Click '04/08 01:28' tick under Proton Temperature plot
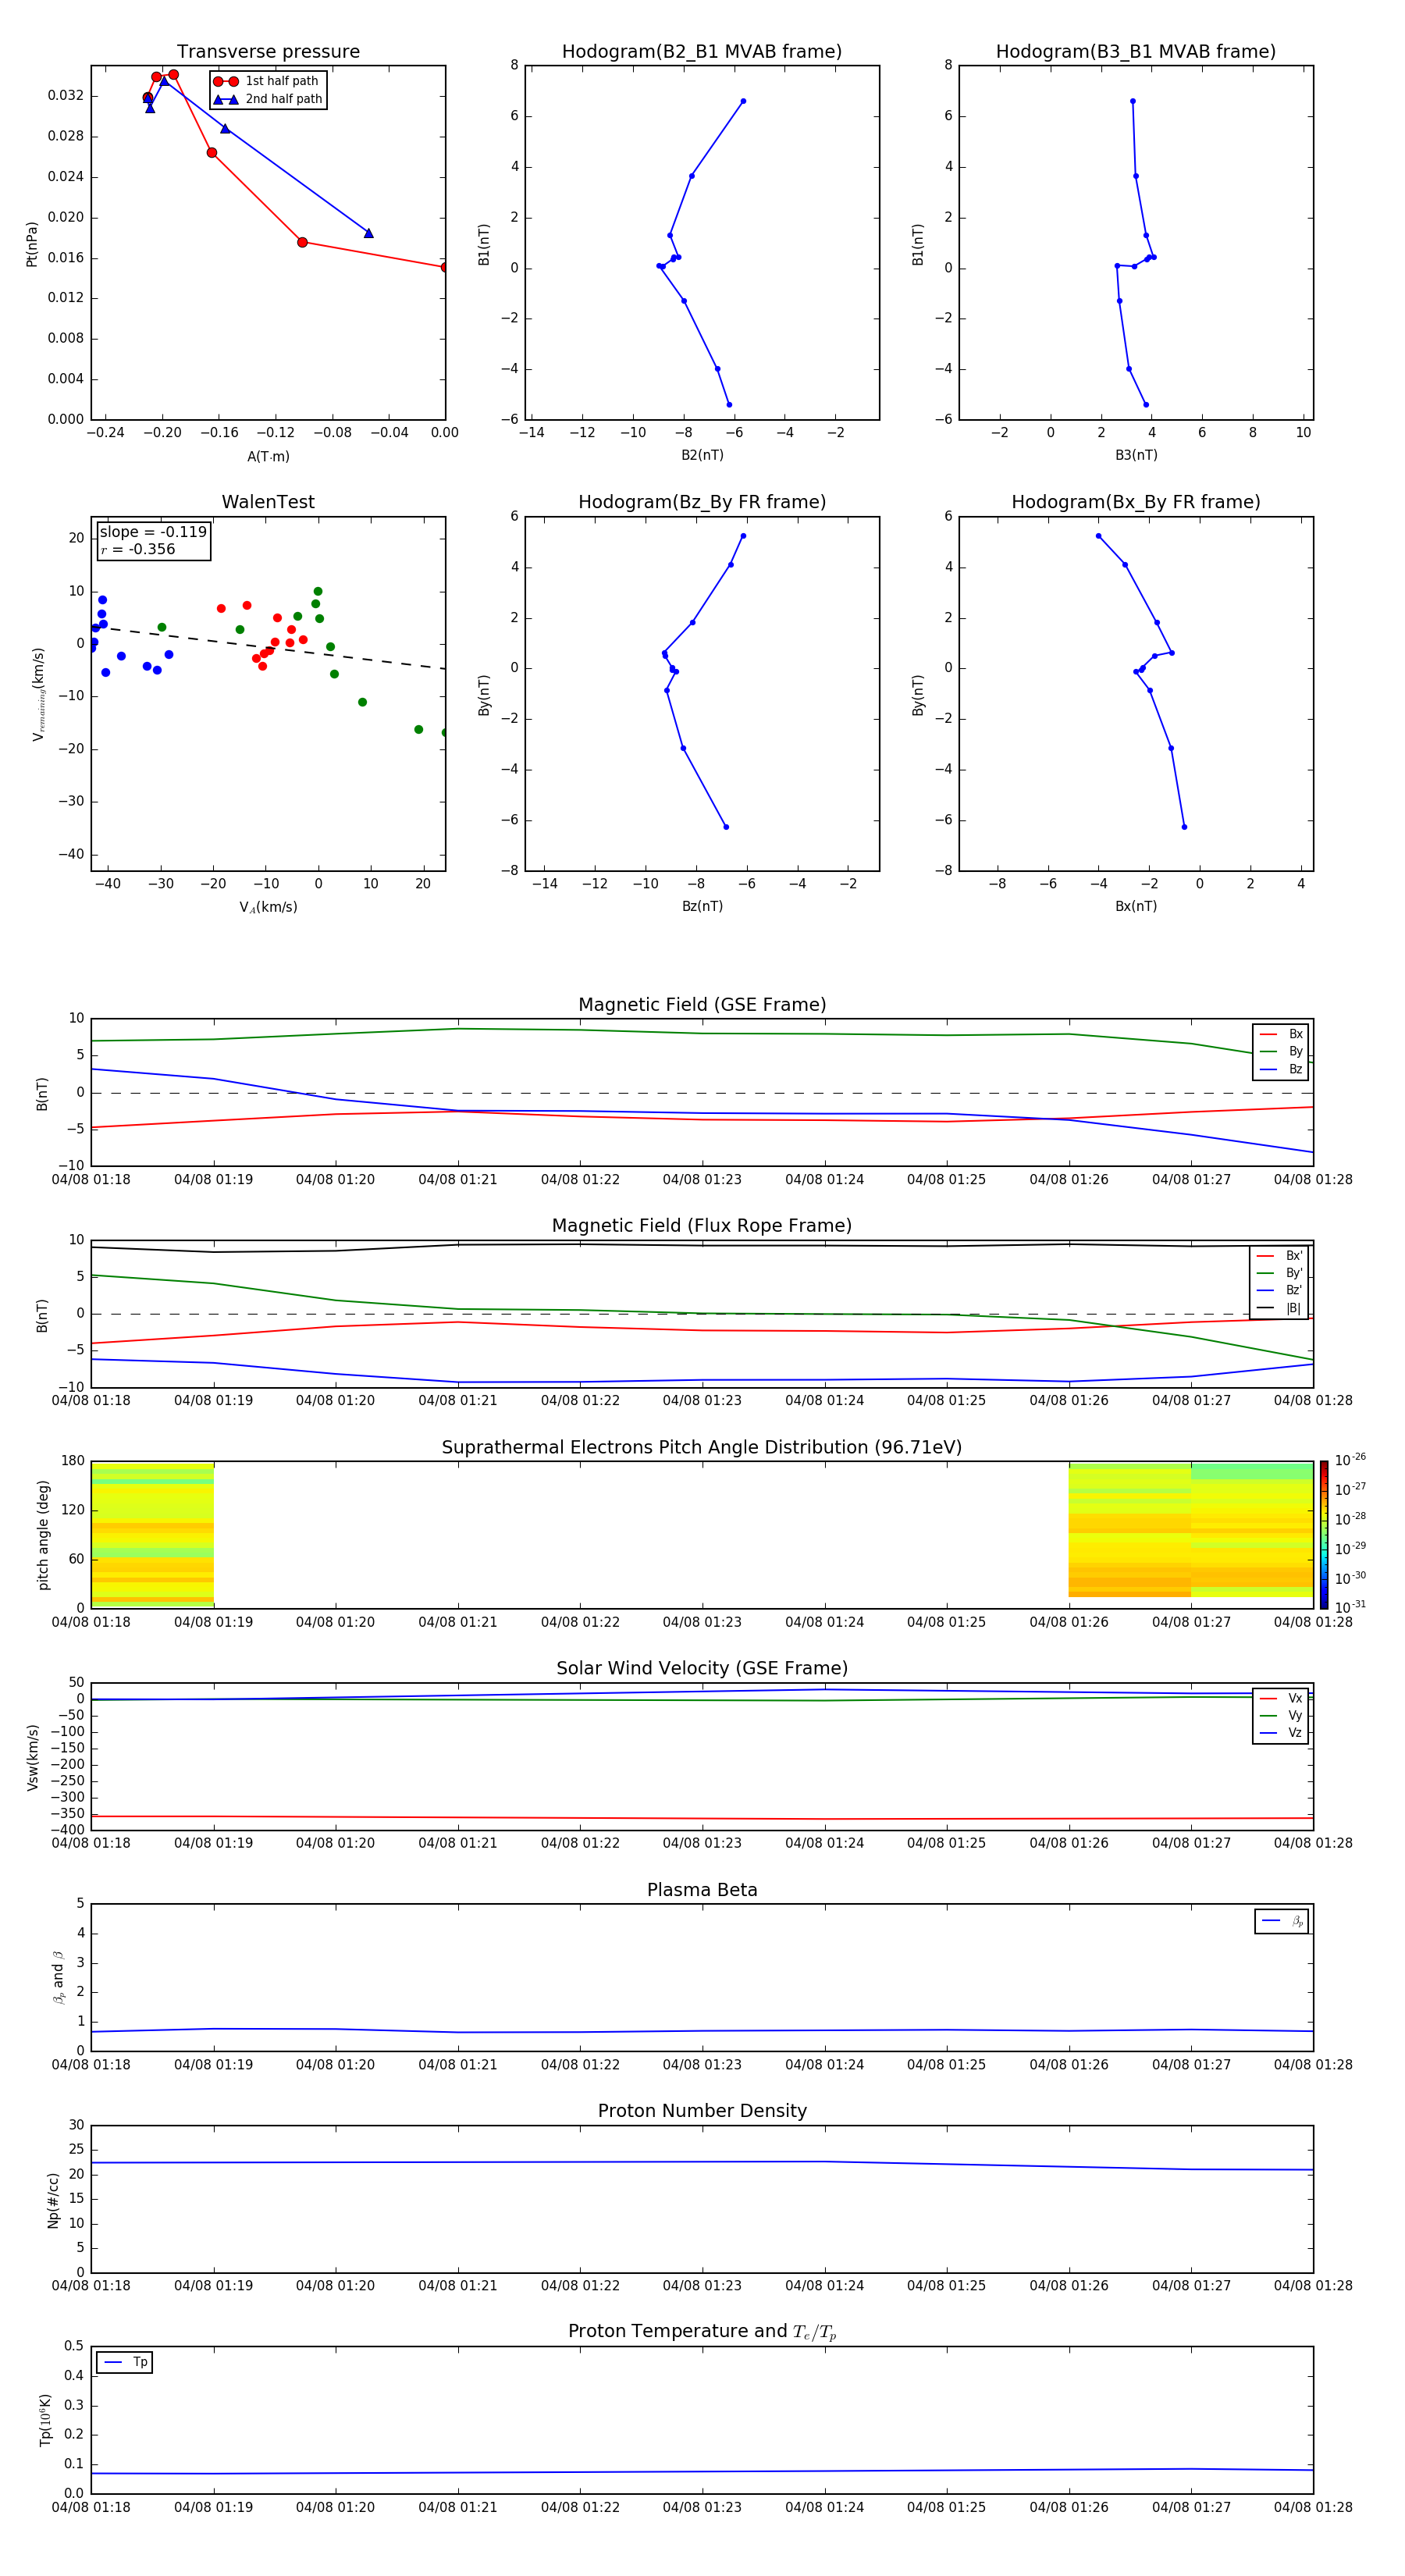 point(1313,2507)
